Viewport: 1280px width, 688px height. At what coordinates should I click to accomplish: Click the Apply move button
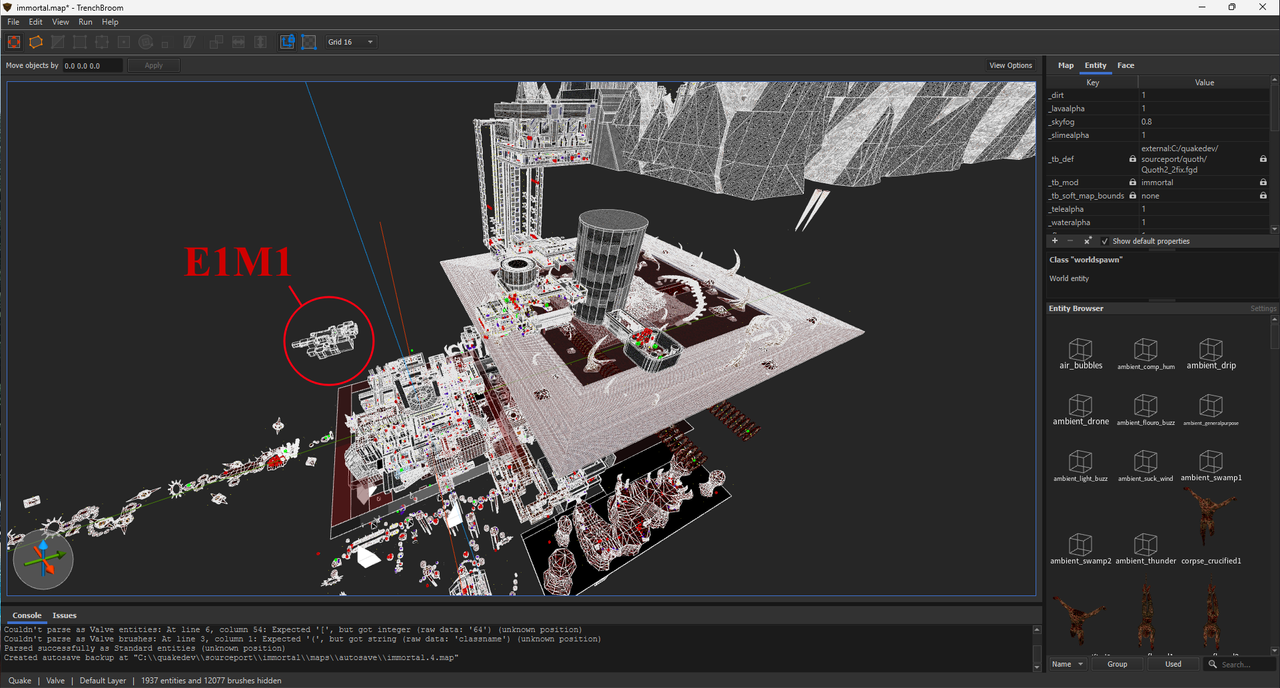(153, 65)
